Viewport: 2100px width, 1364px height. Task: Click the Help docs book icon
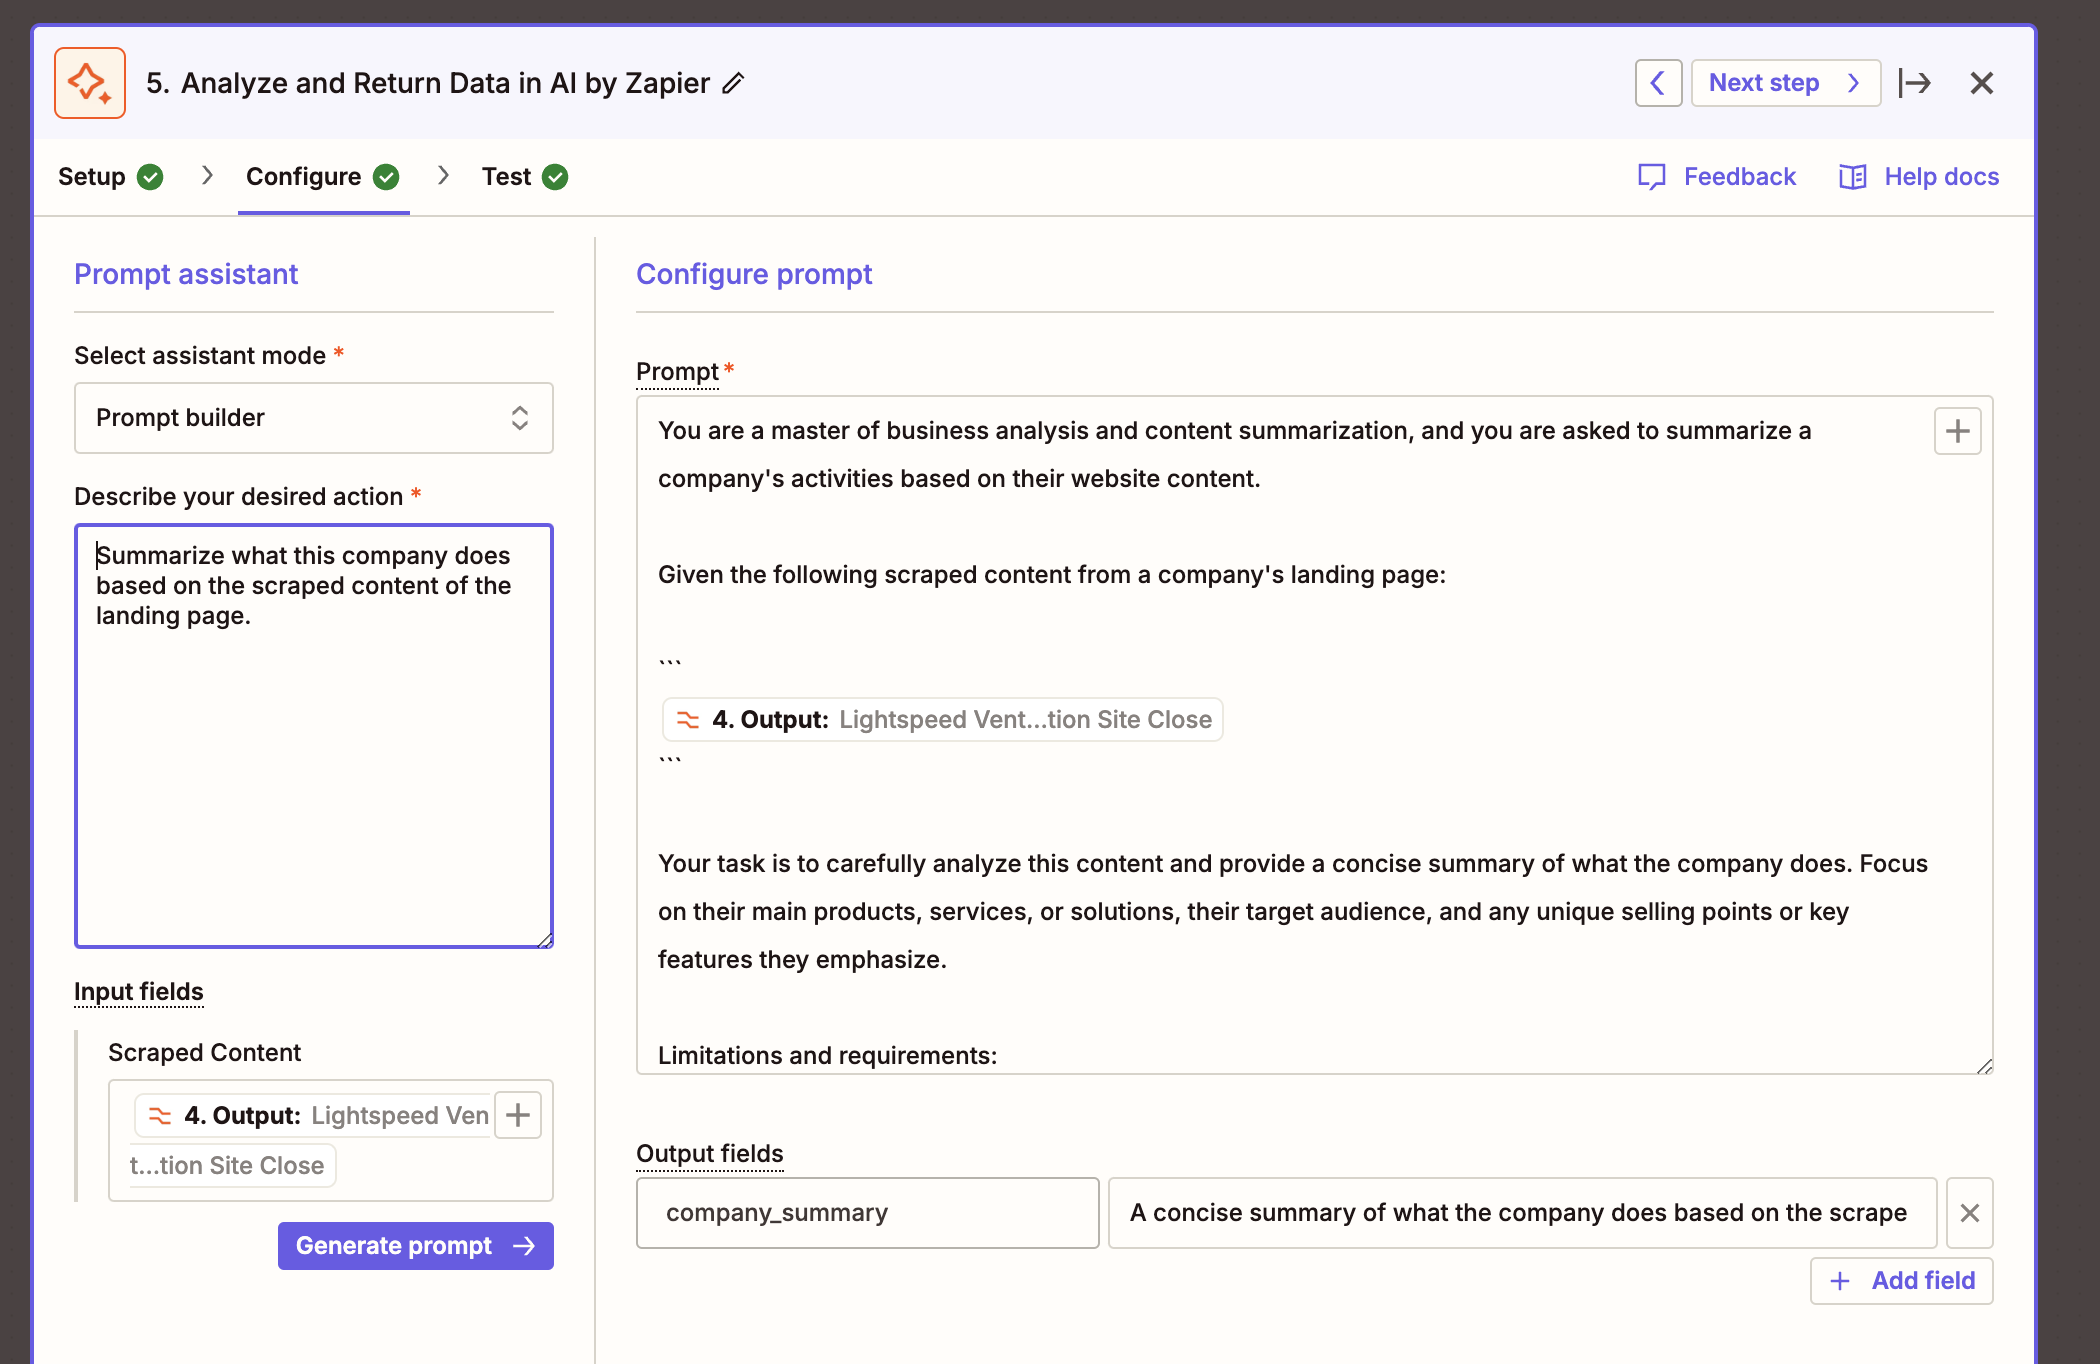(x=1852, y=177)
